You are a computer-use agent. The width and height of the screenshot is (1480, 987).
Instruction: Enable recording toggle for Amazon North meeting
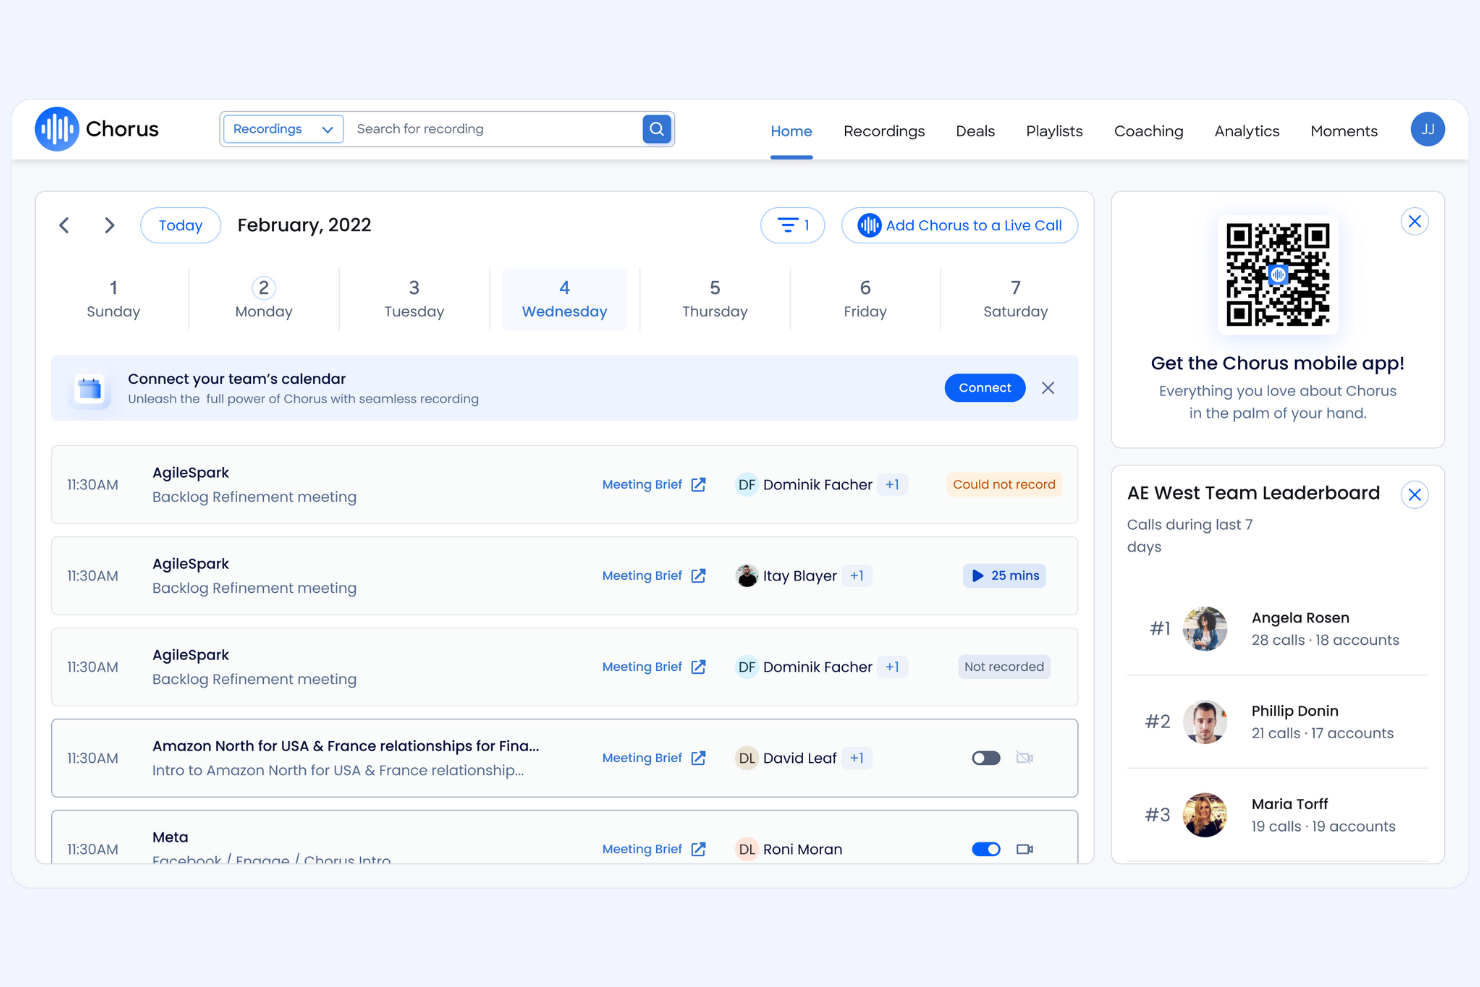pyautogui.click(x=986, y=758)
